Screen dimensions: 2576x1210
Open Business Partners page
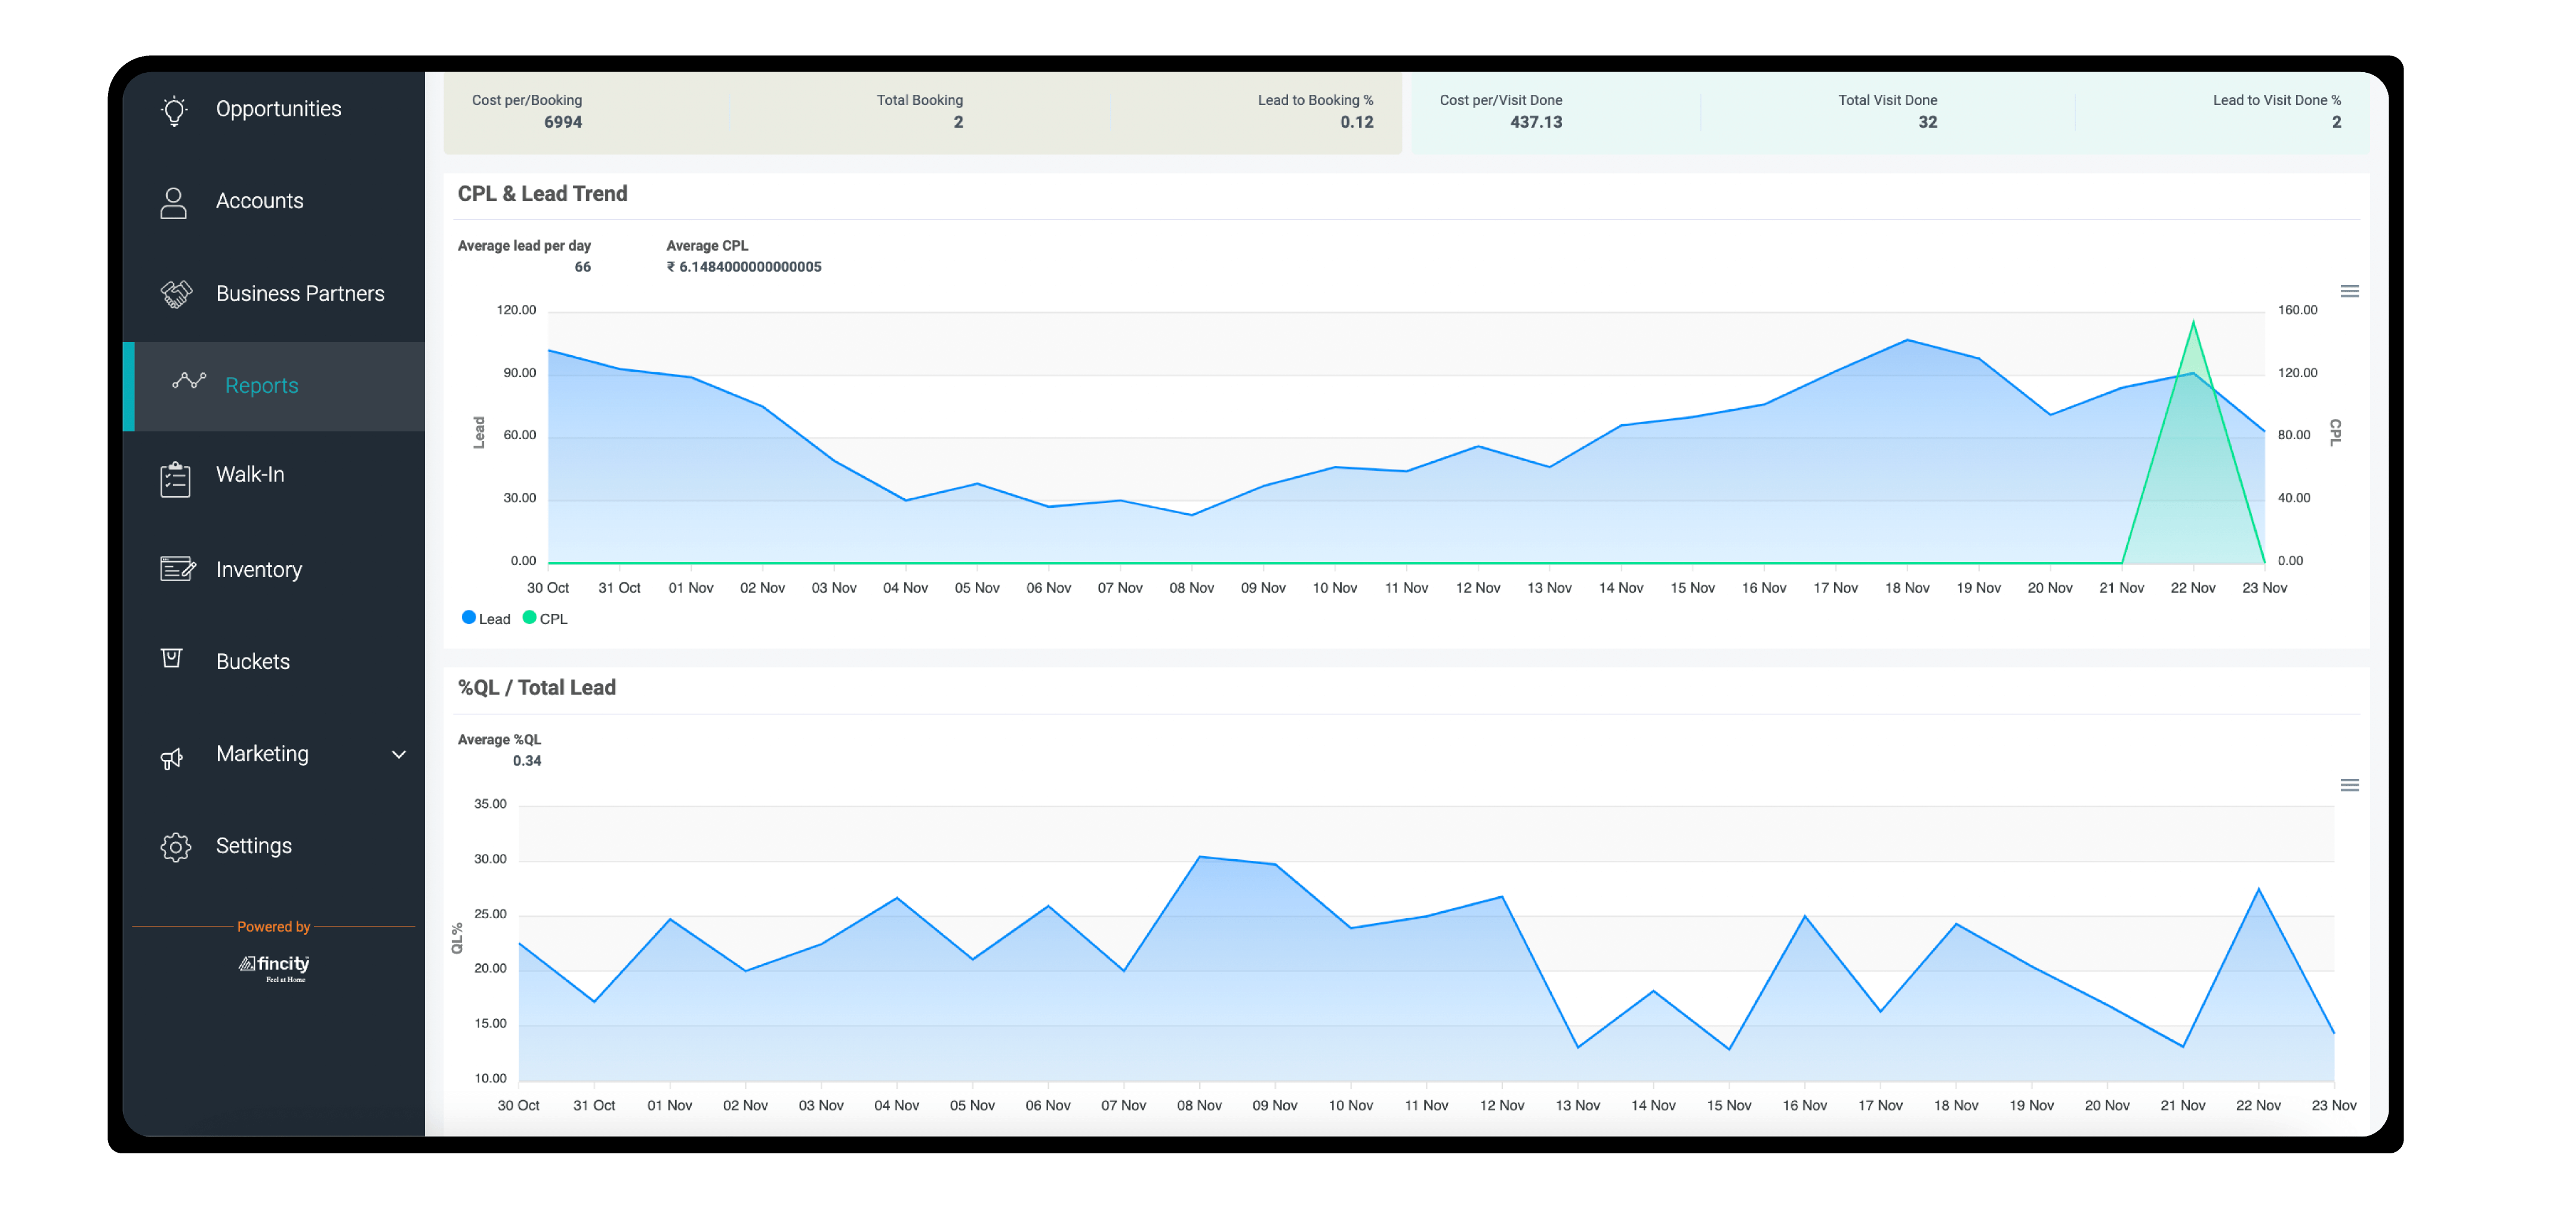point(300,294)
